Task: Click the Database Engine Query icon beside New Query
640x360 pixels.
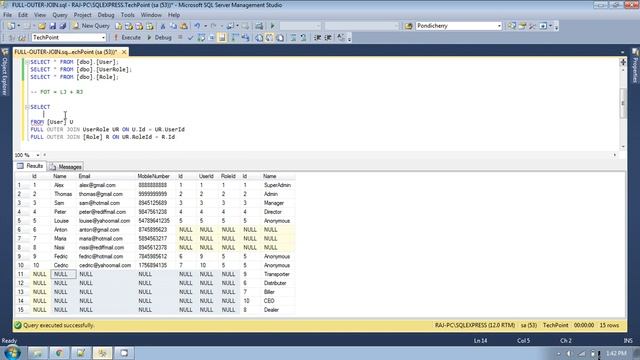Action: click(118, 26)
